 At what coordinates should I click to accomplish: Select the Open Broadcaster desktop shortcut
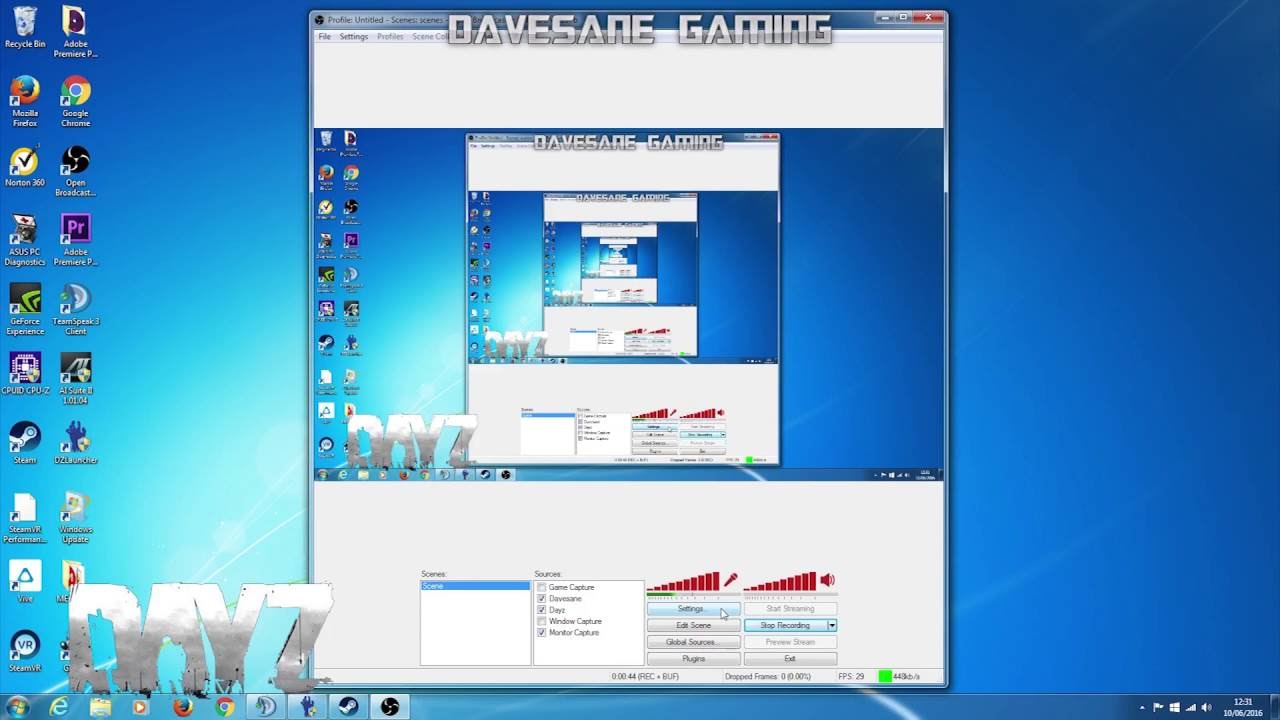75,171
